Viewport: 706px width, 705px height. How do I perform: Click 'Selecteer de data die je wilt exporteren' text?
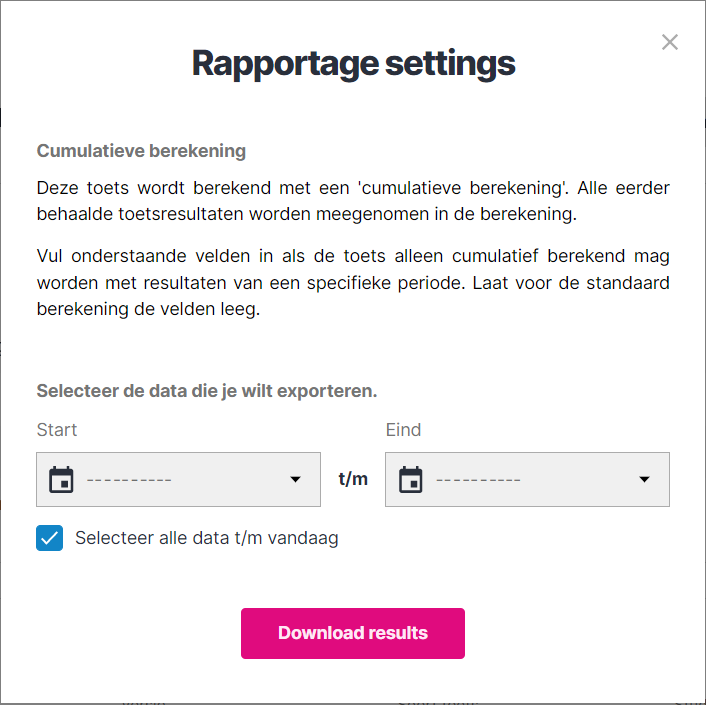click(206, 391)
